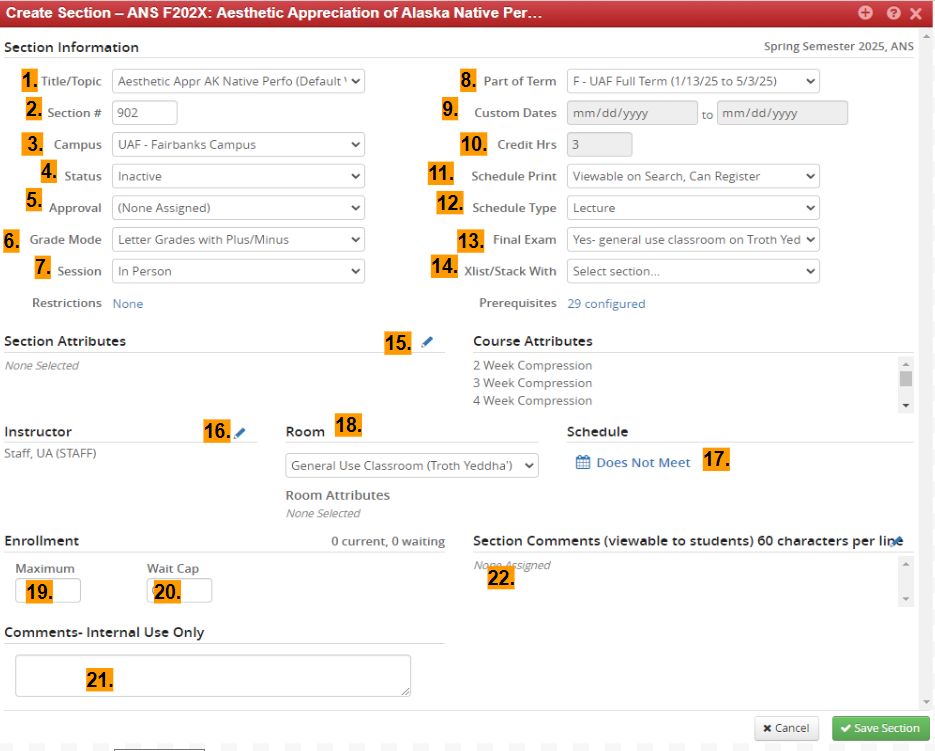Click the plus icon in the title bar

pos(866,13)
